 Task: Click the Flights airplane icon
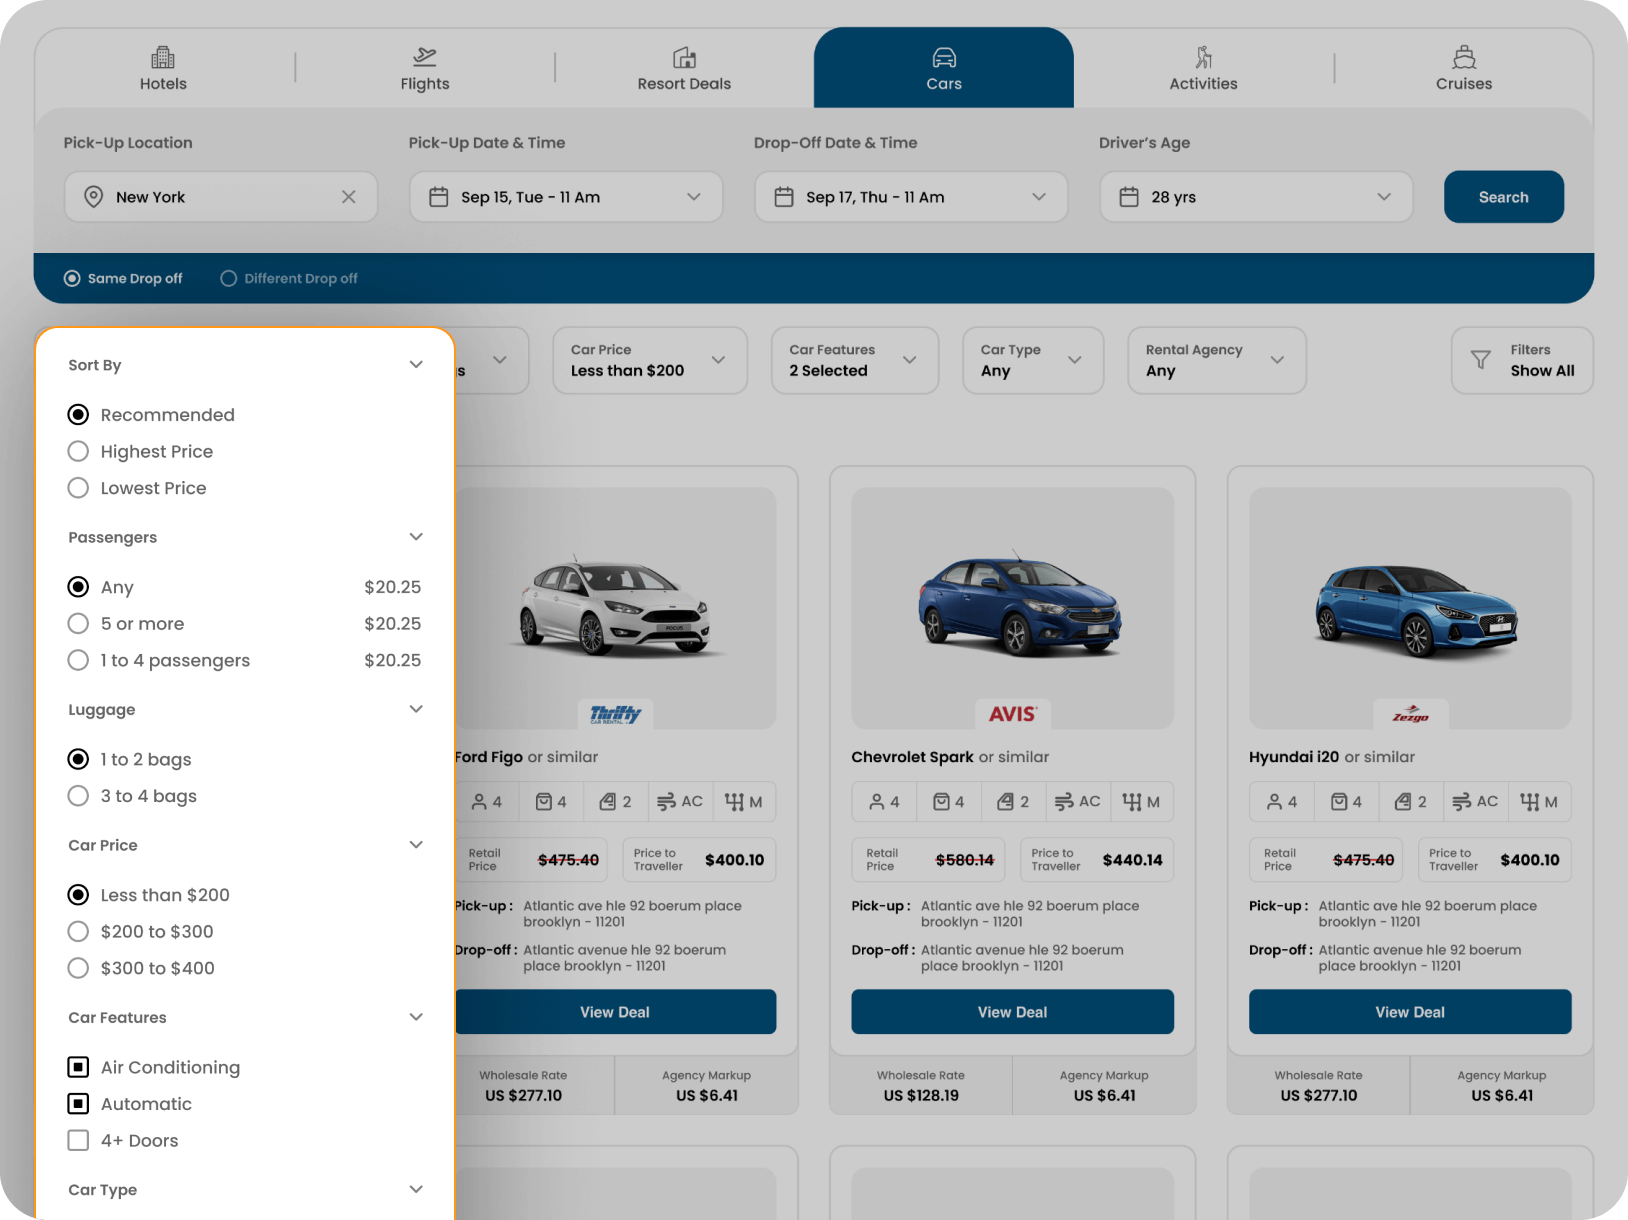pos(425,57)
